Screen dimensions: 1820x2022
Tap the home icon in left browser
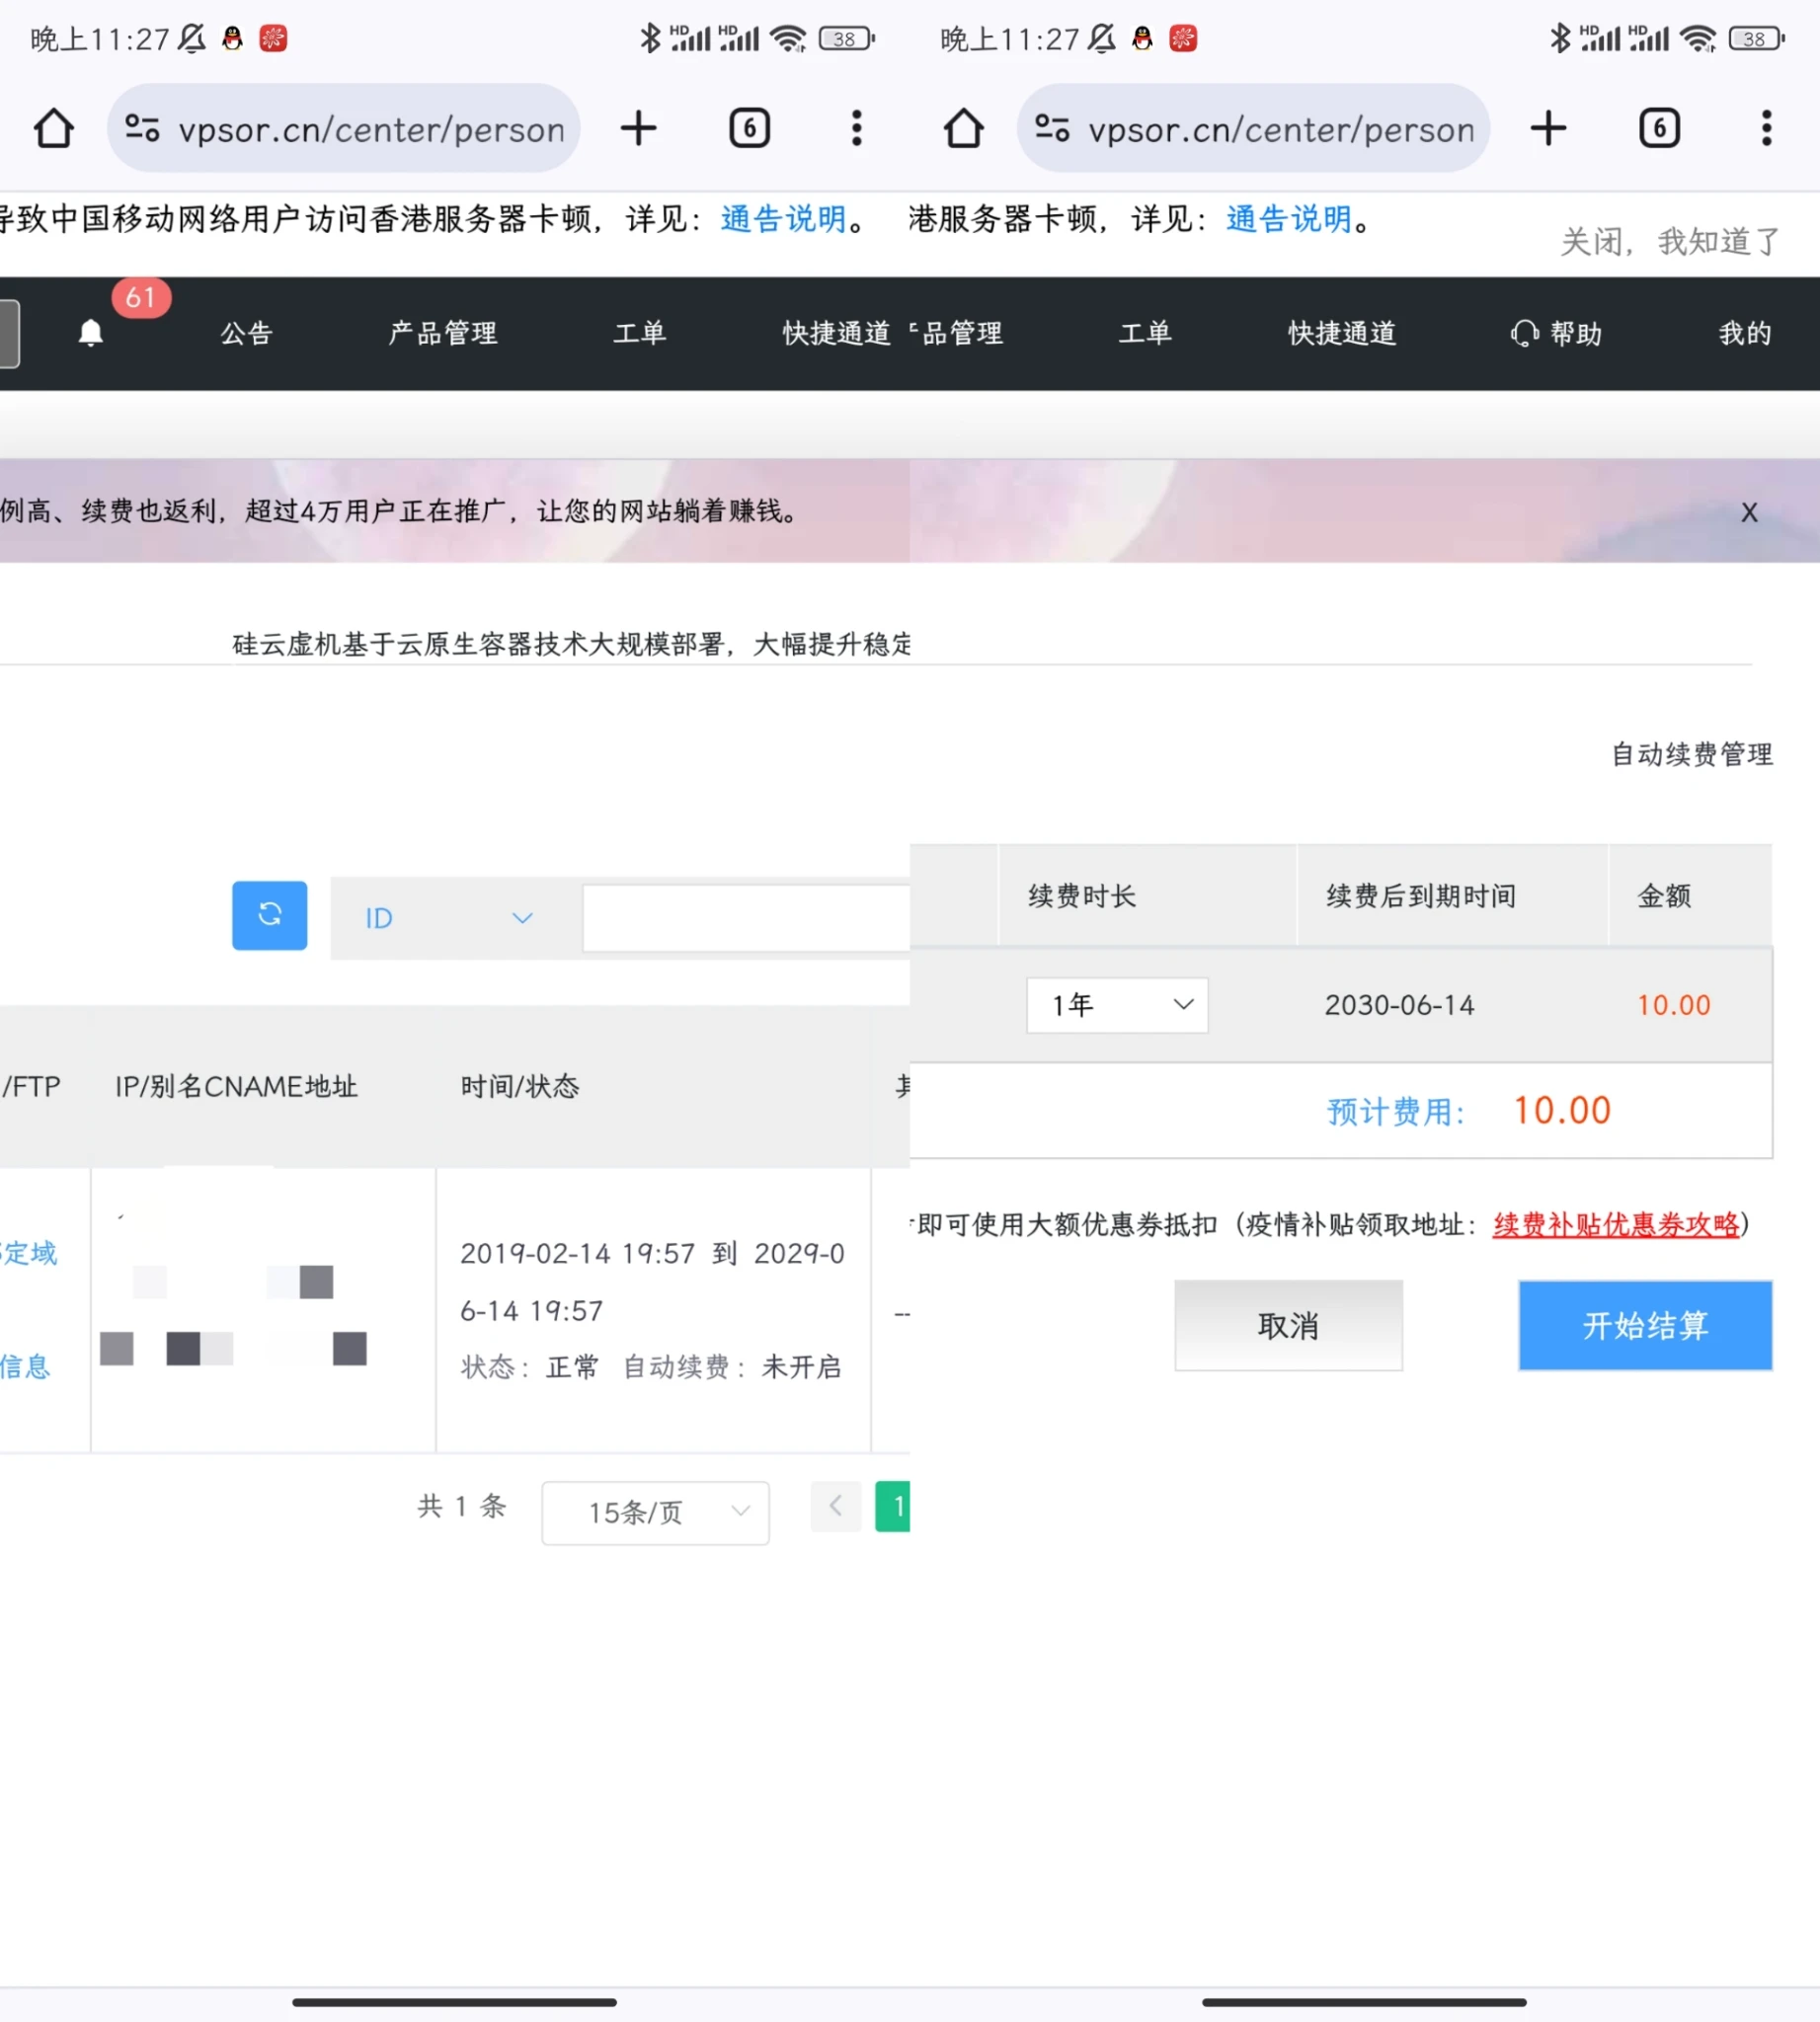click(54, 129)
